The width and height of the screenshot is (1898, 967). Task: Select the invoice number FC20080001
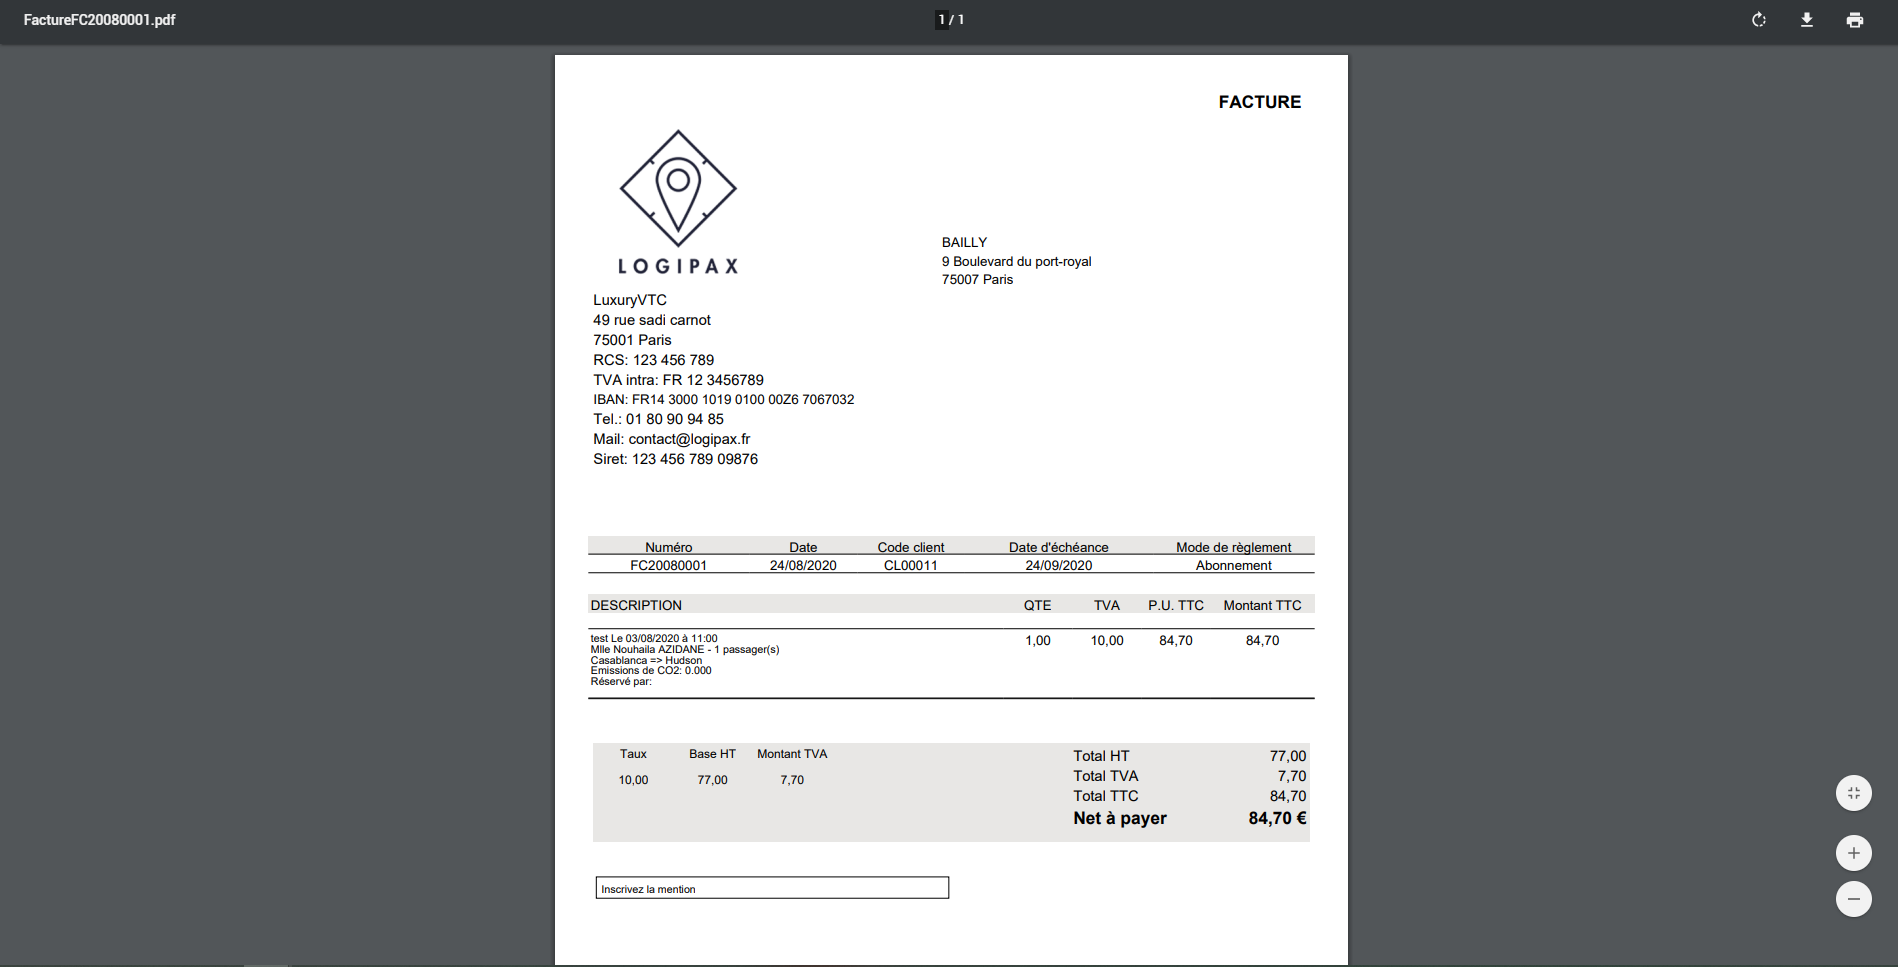[x=668, y=566]
